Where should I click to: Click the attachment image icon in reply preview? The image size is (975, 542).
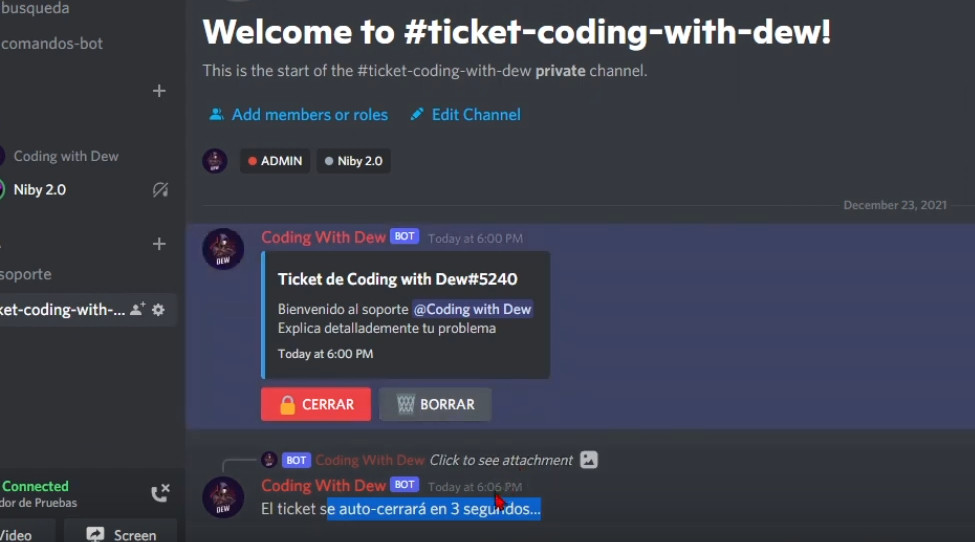[x=589, y=460]
